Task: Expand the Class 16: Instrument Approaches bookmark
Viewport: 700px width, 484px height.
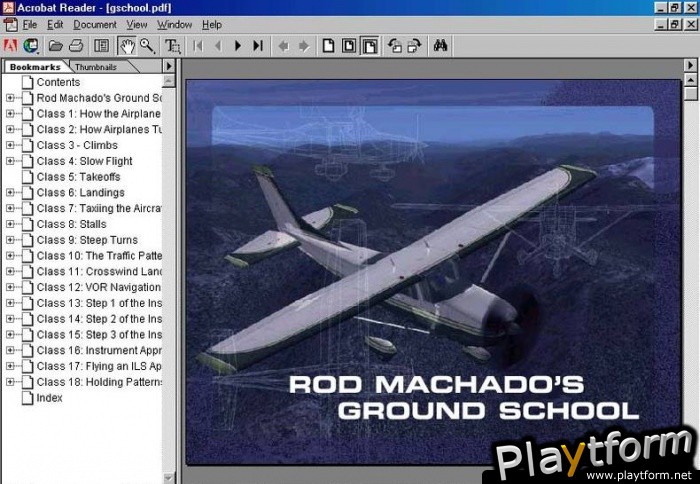Action: pos(10,351)
